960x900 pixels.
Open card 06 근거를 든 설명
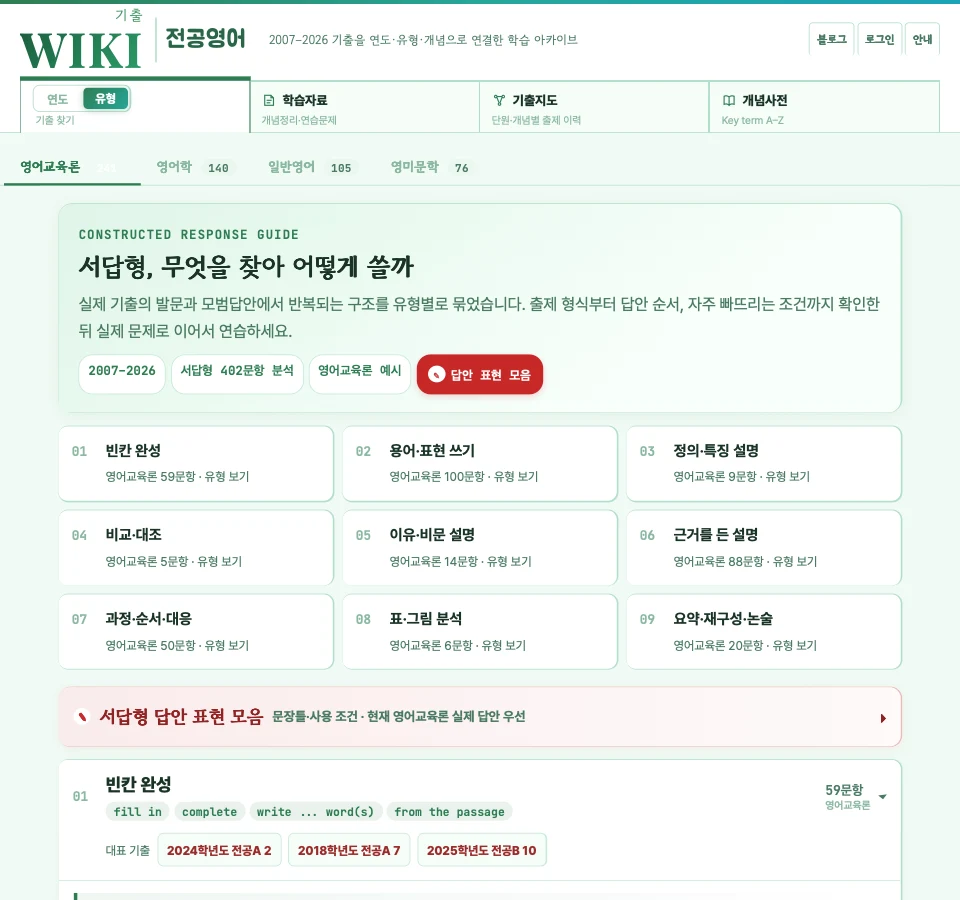(x=764, y=548)
